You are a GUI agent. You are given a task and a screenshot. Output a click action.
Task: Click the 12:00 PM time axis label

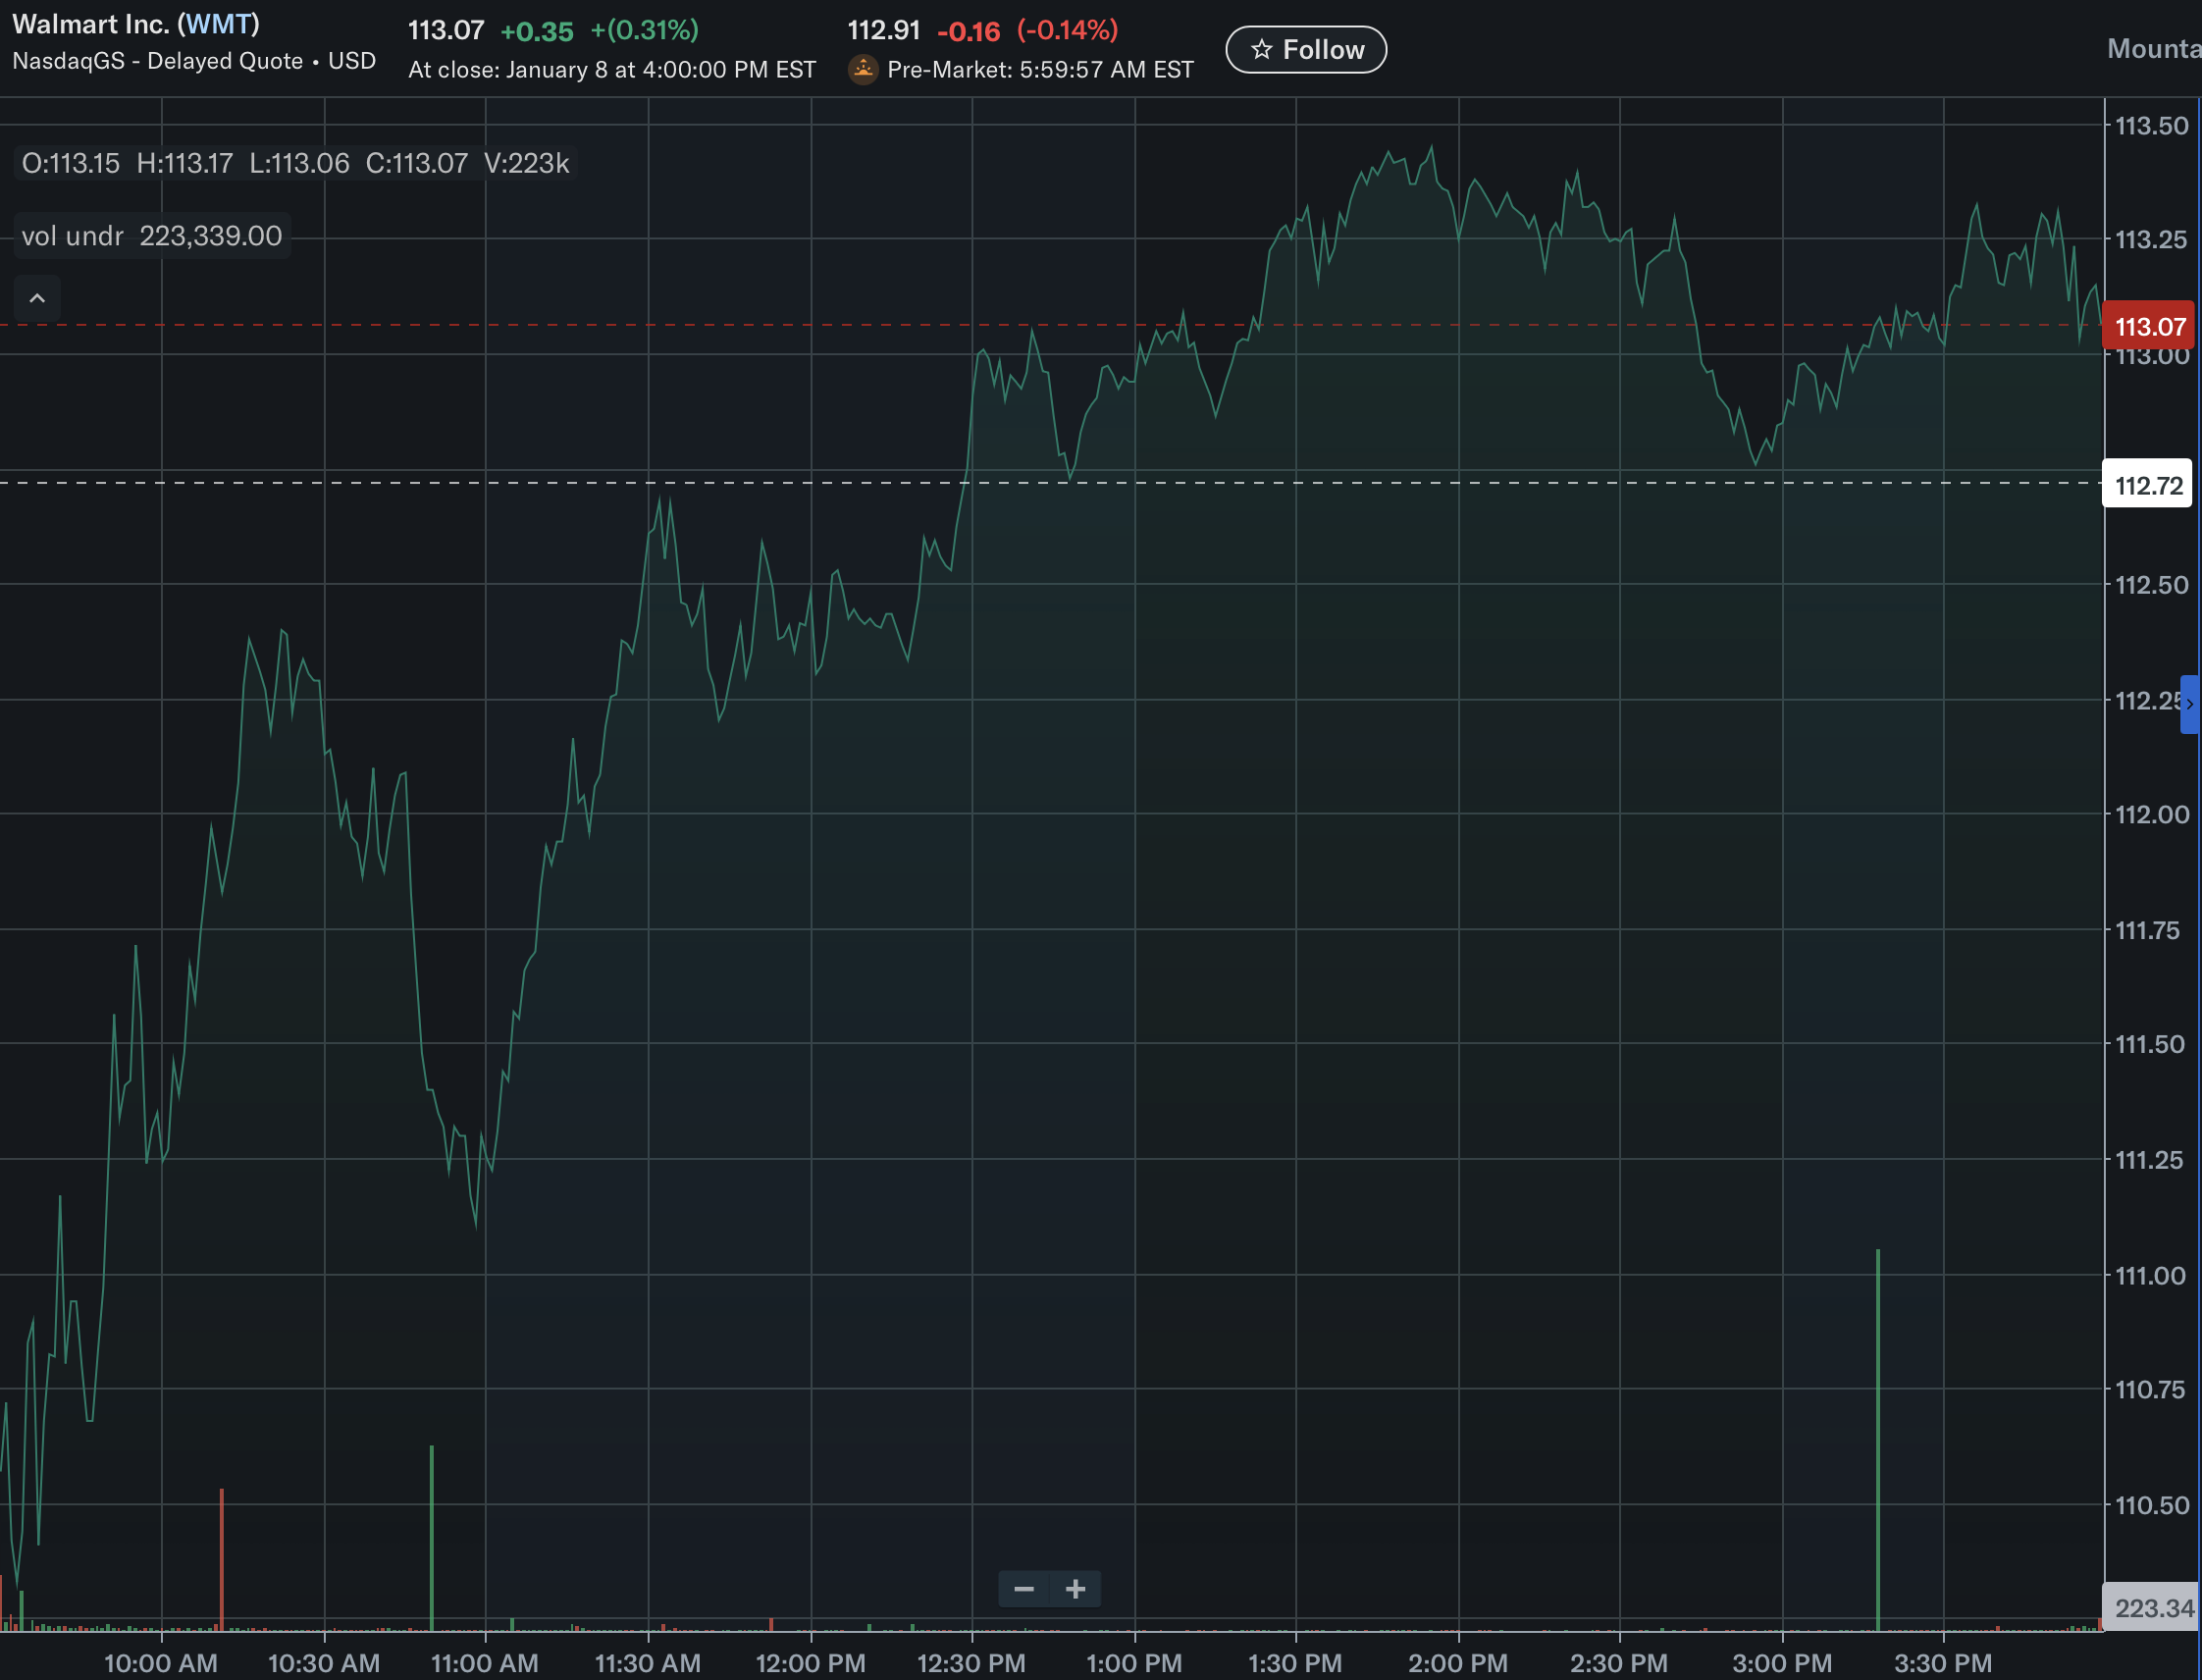(810, 1663)
